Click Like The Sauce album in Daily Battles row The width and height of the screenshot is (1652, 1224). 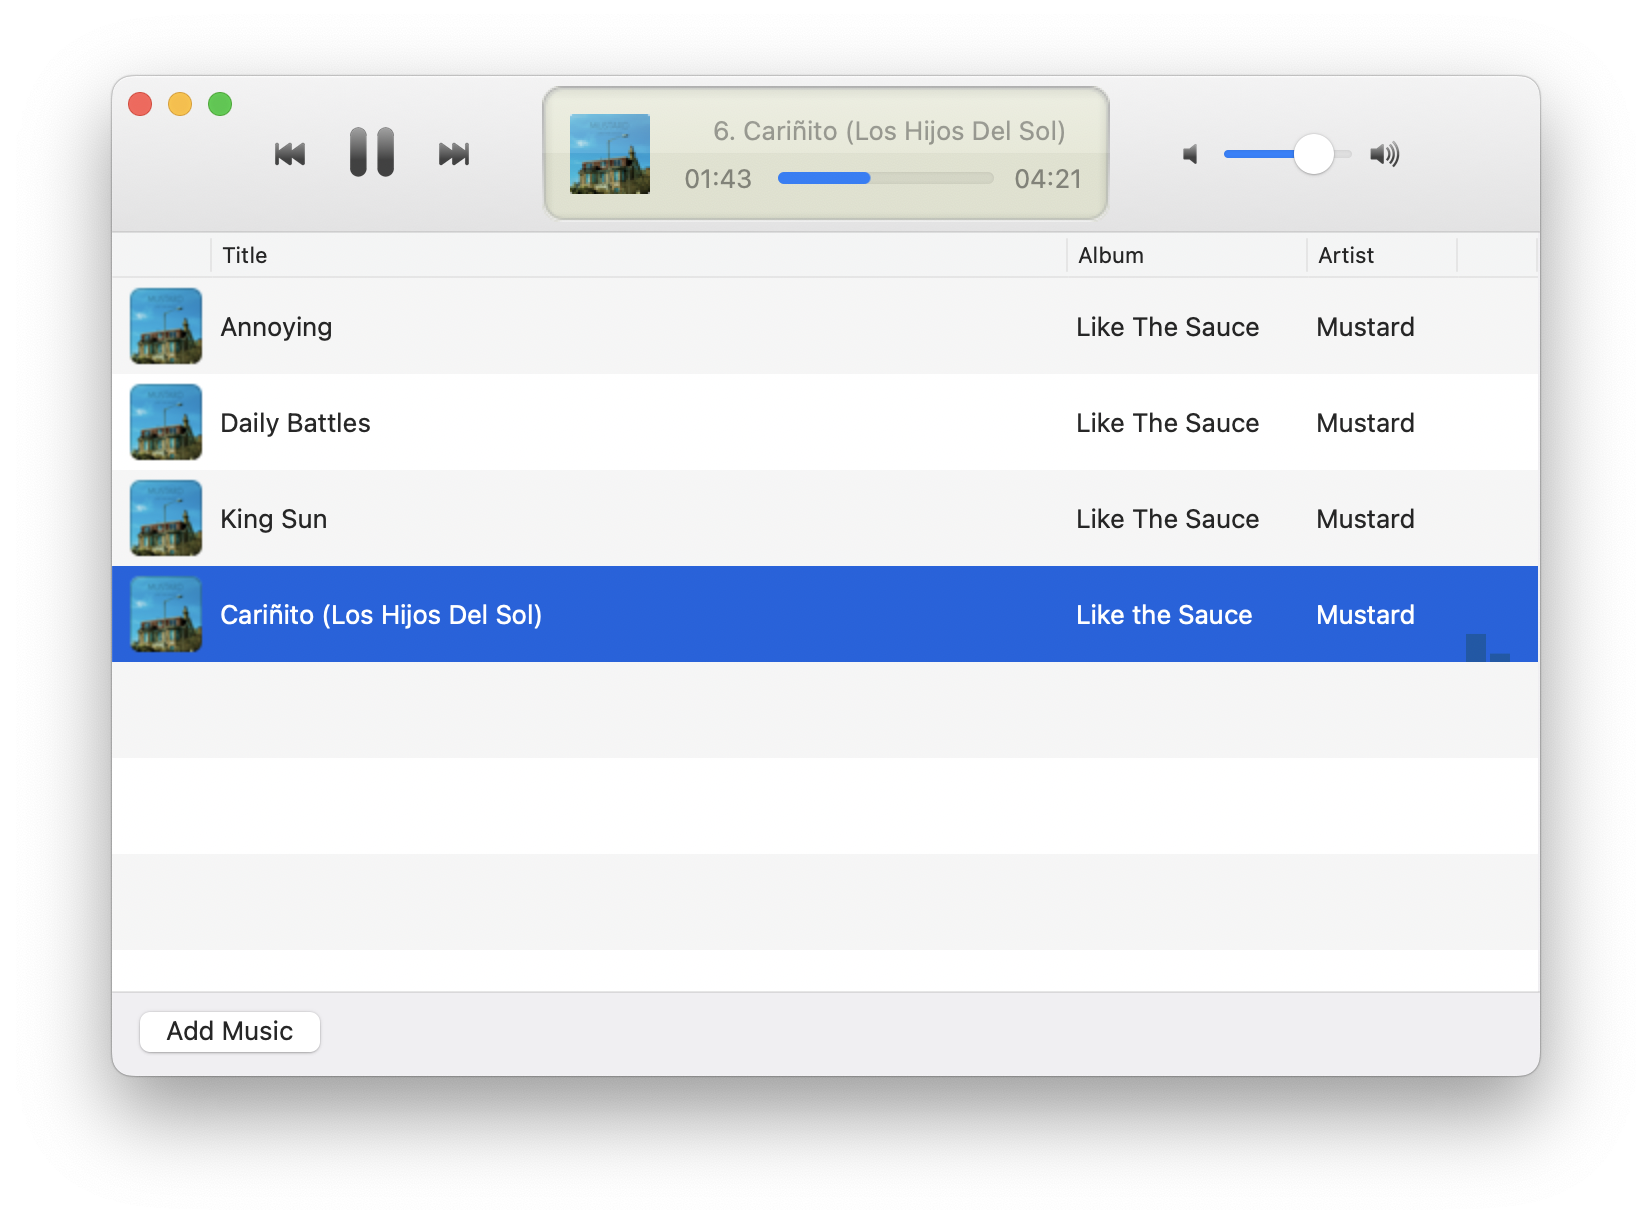pyautogui.click(x=1167, y=423)
